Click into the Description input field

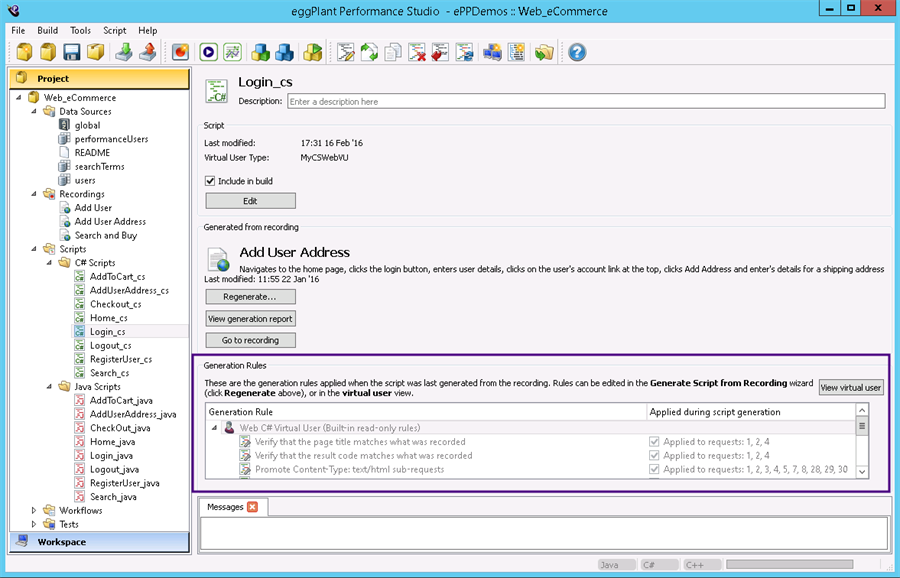tap(585, 101)
